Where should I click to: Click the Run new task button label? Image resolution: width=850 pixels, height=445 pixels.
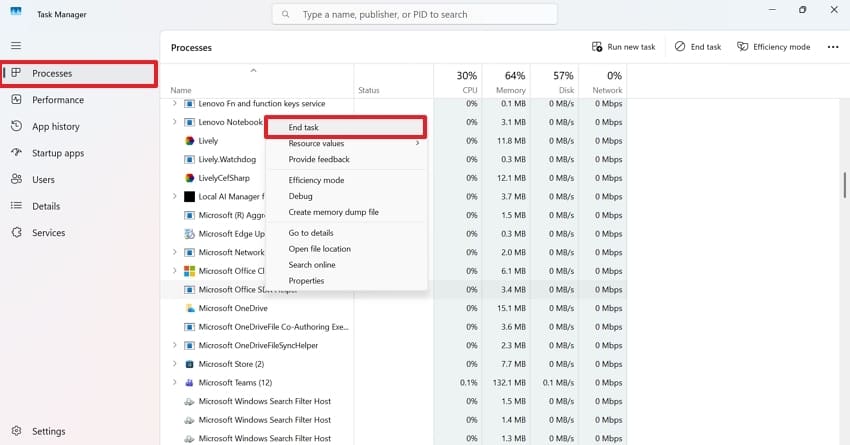[x=631, y=47]
